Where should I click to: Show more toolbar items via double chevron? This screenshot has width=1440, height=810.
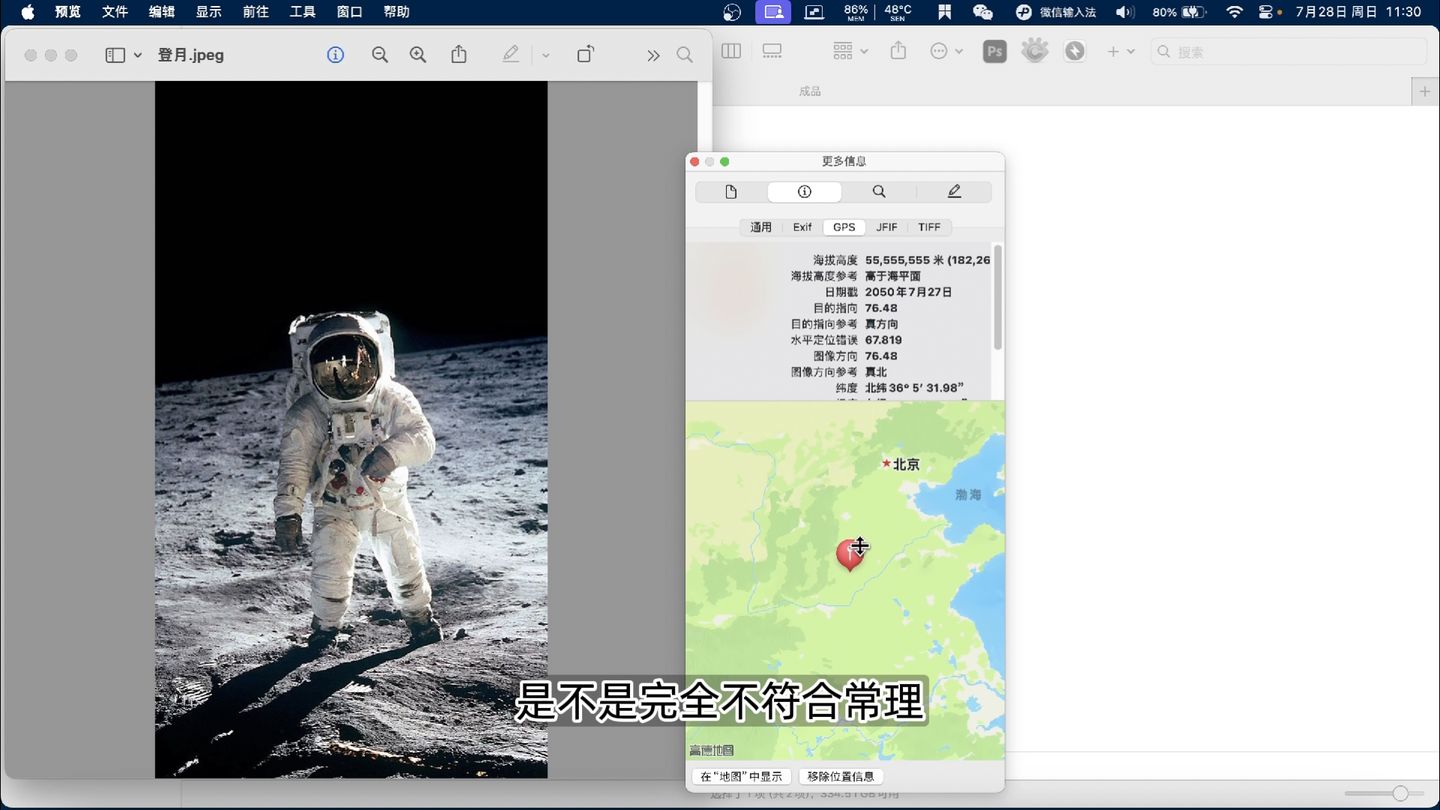click(x=653, y=55)
